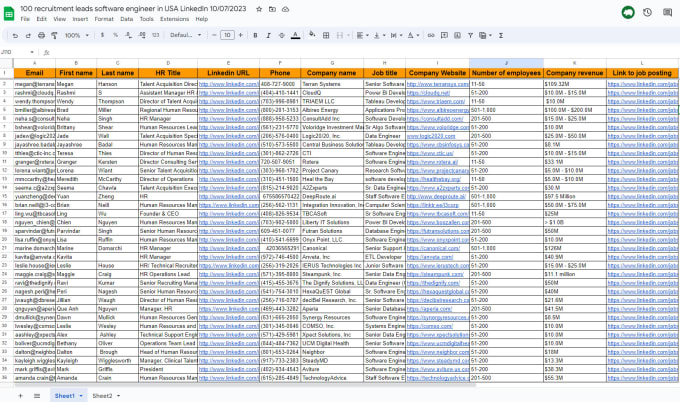Image resolution: width=680 pixels, height=402 pixels.
Task: Open the Help menu
Action: [x=202, y=19]
